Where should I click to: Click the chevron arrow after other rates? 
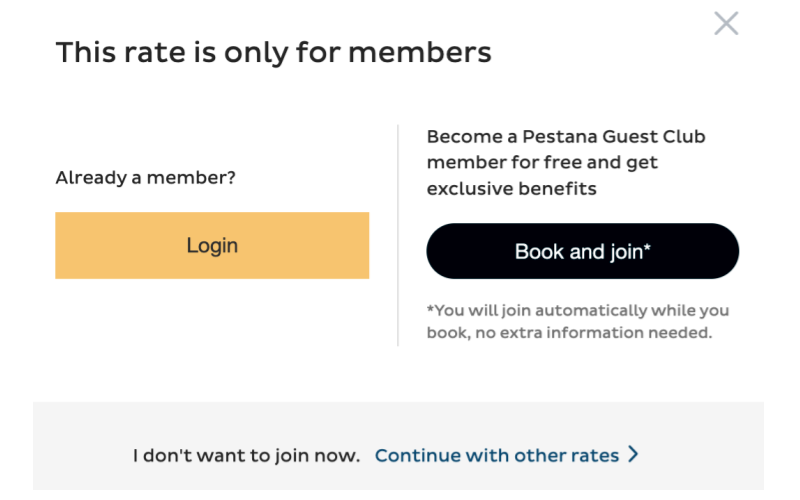pos(632,455)
